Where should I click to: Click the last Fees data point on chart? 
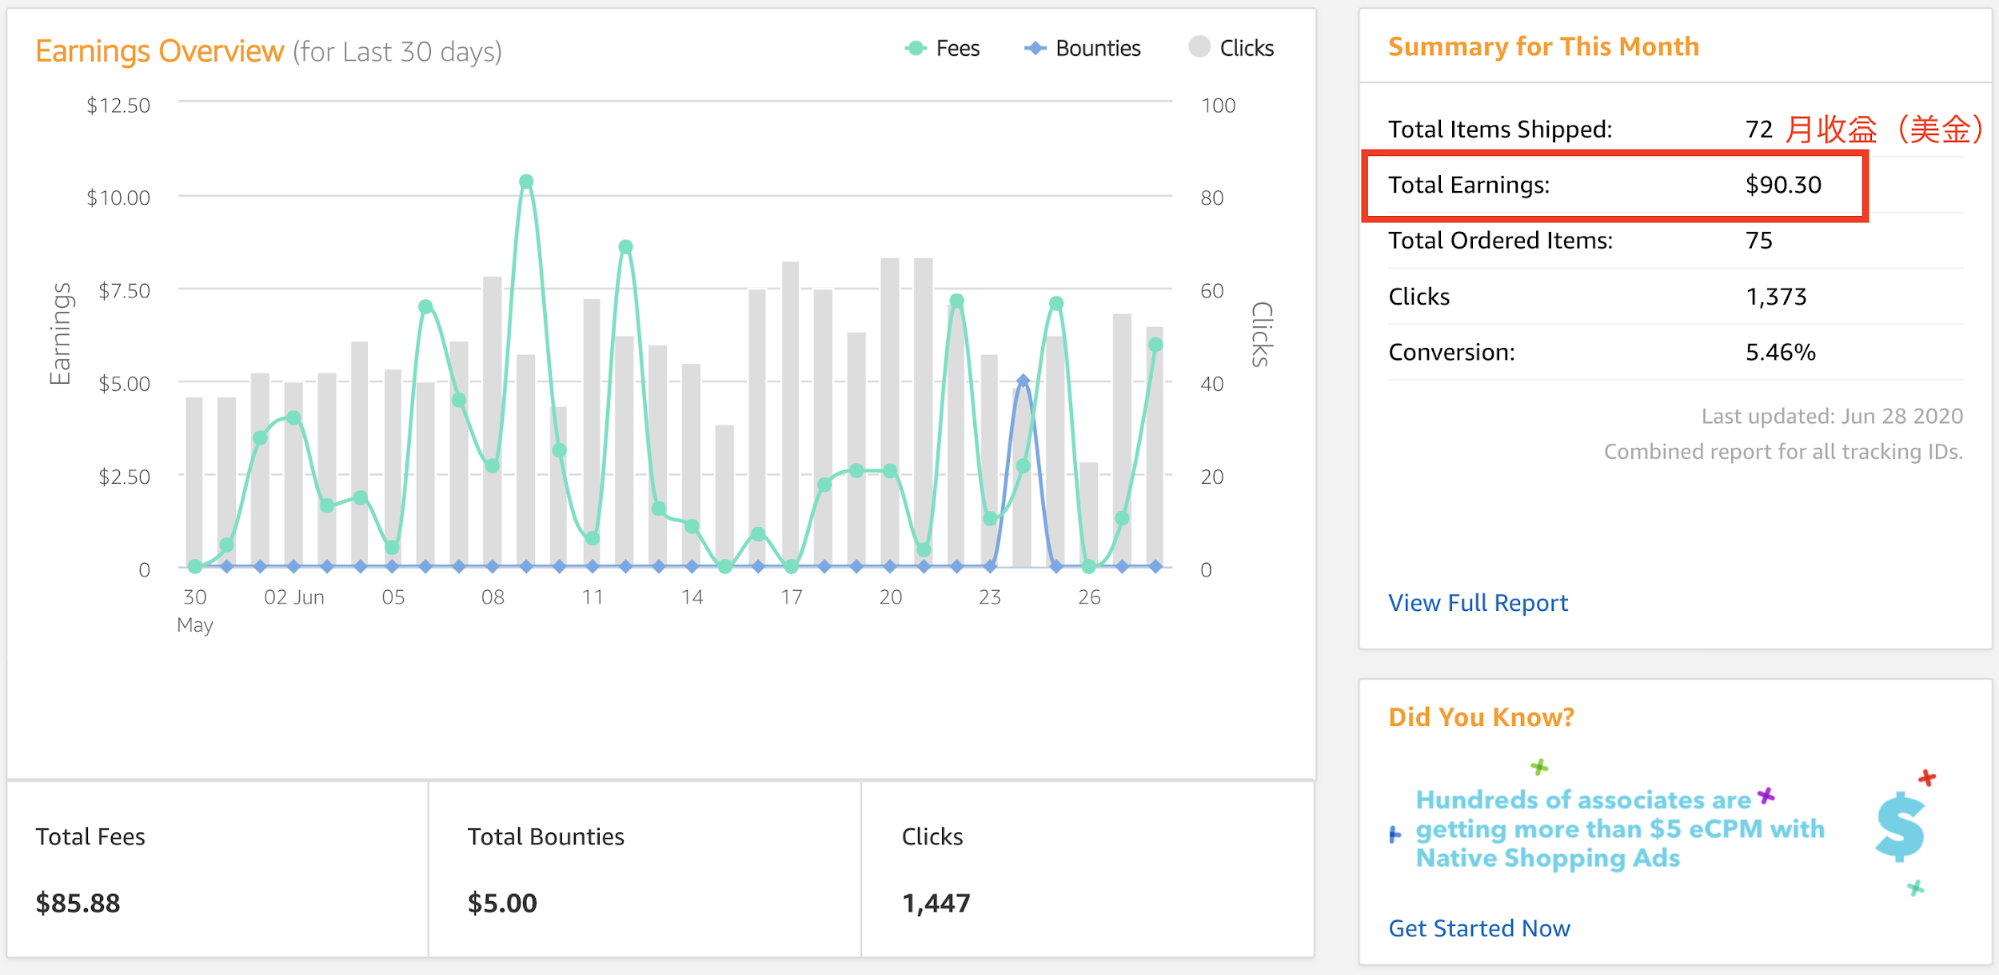point(1155,345)
